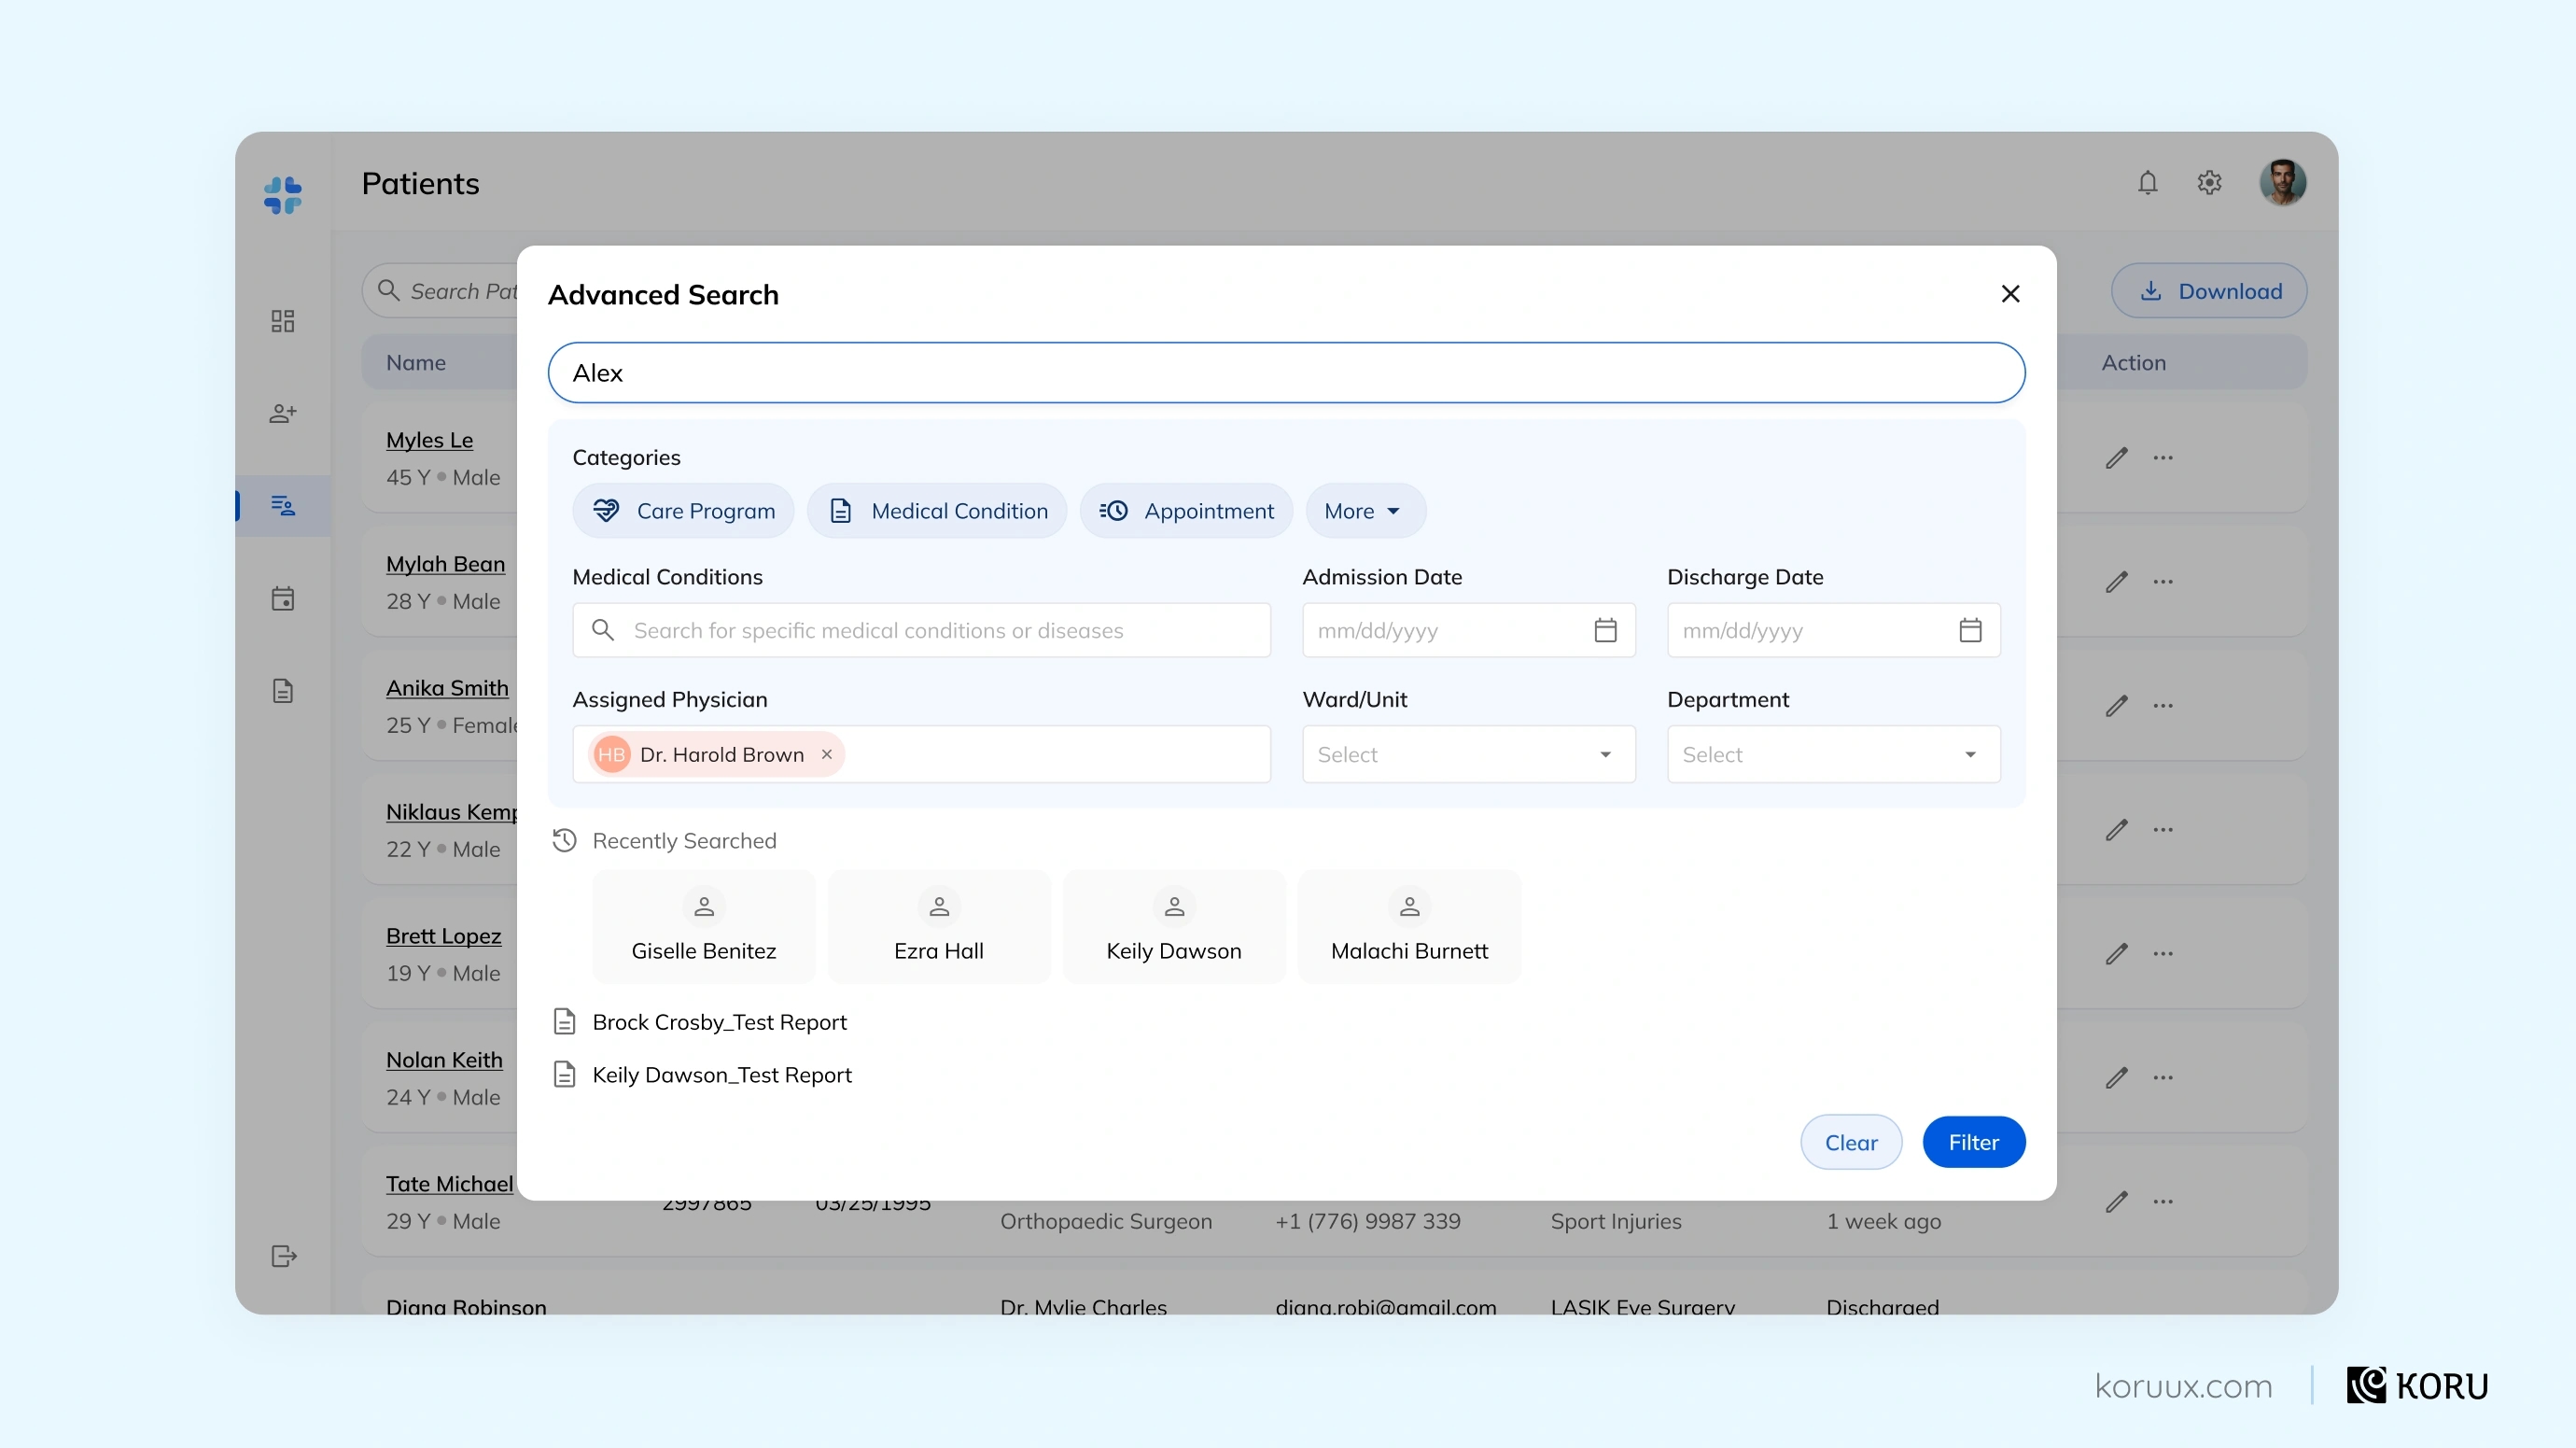Select the Care Program category
The width and height of the screenshot is (2576, 1448).
(x=683, y=511)
